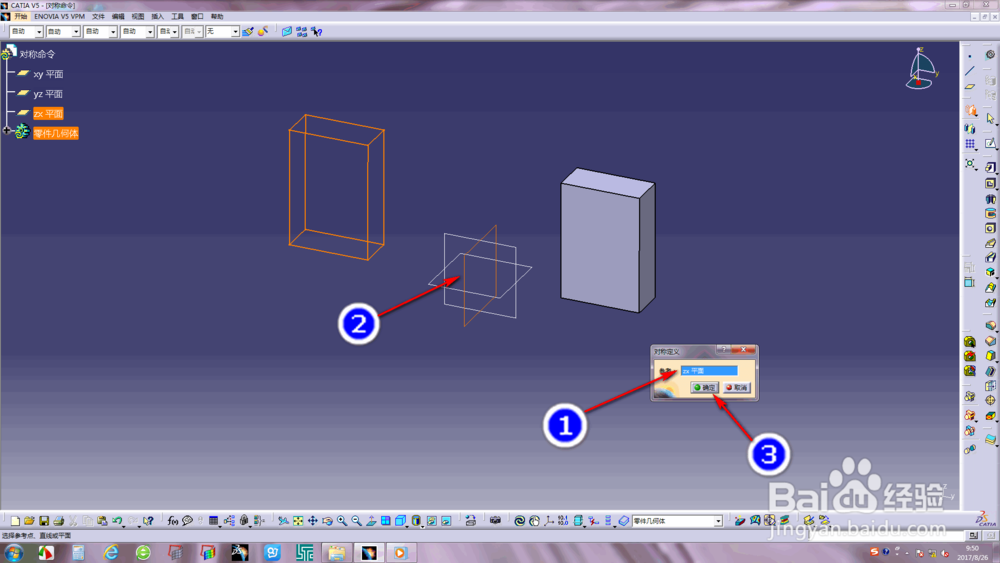Select the 对称命令 root node

click(x=37, y=54)
